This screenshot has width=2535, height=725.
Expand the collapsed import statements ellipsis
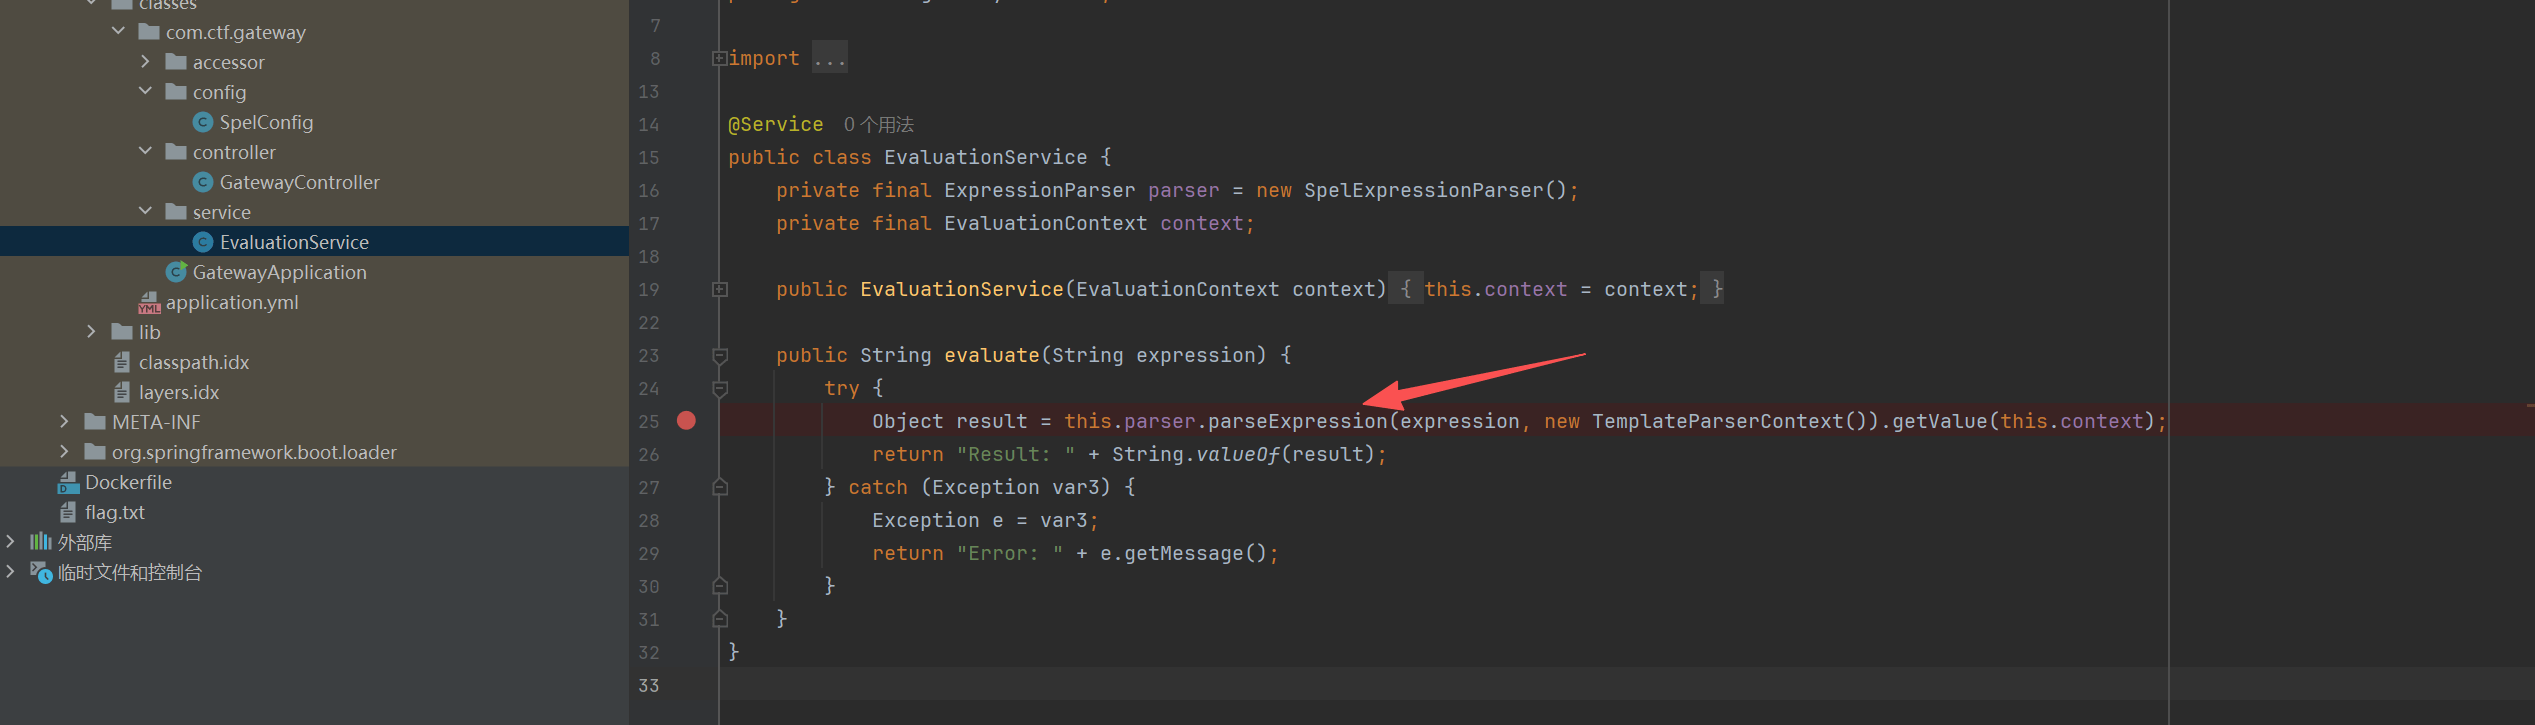[x=829, y=59]
